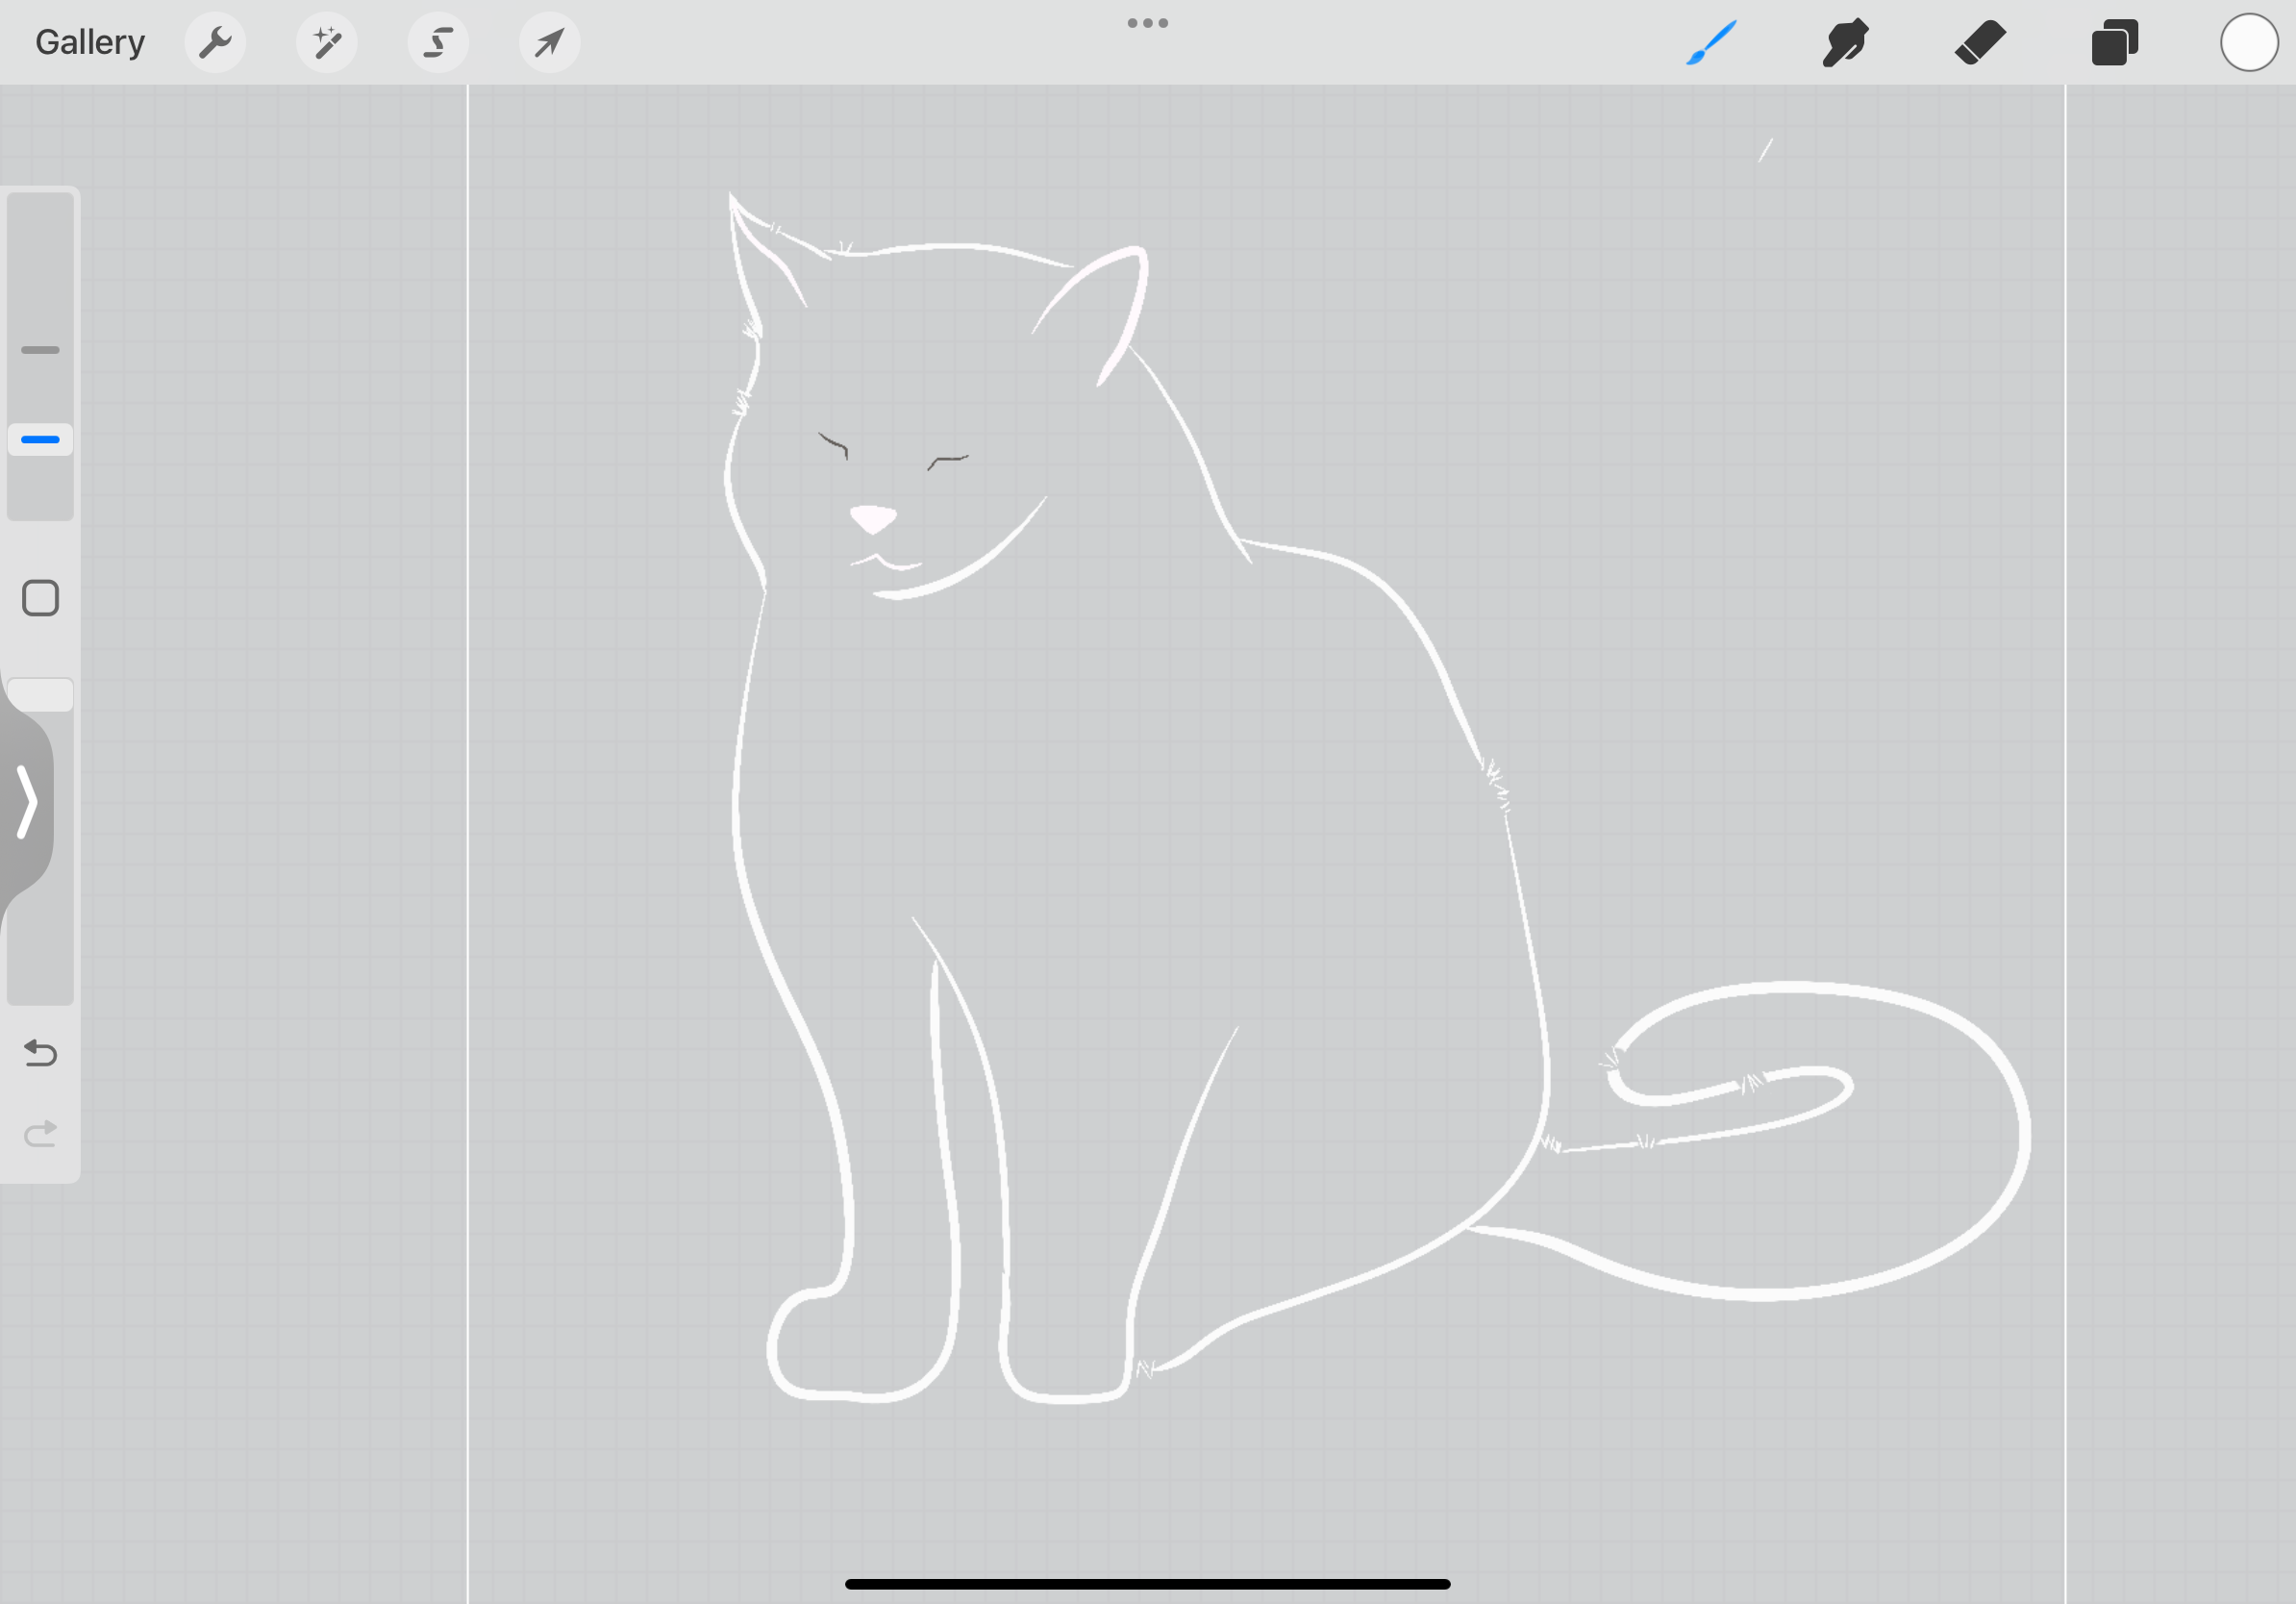Open the white color picker circle
This screenshot has width=2296, height=1604.
[2249, 42]
